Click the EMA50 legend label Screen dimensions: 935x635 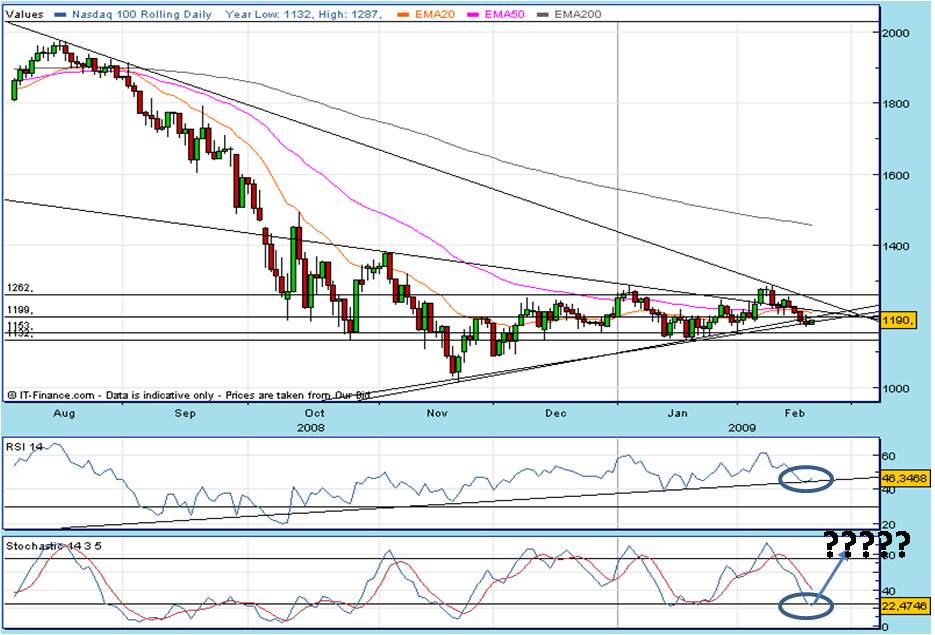coord(504,14)
